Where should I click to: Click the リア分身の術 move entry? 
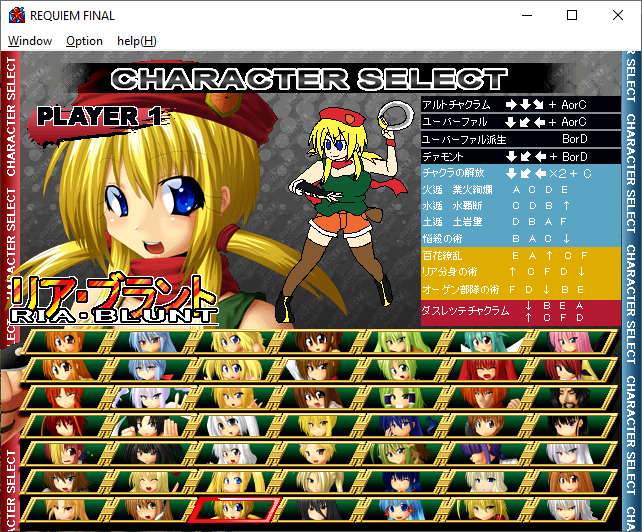(521, 272)
